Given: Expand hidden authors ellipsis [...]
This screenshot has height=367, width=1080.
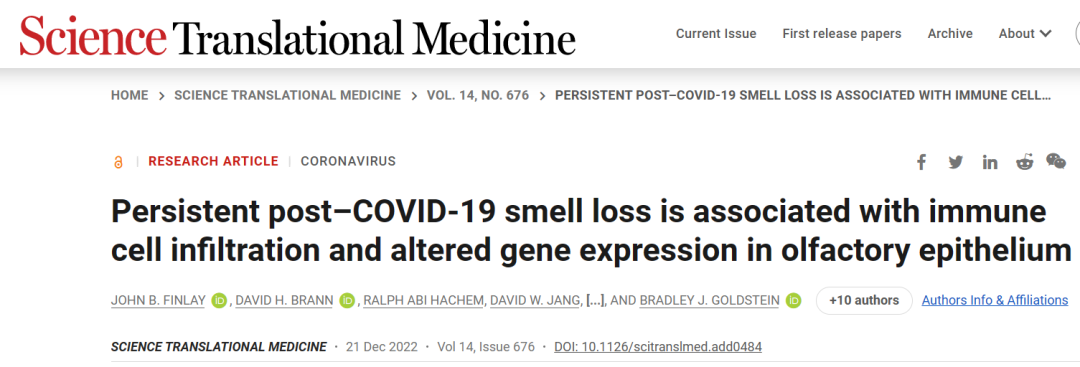Looking at the screenshot, I should tap(595, 300).
